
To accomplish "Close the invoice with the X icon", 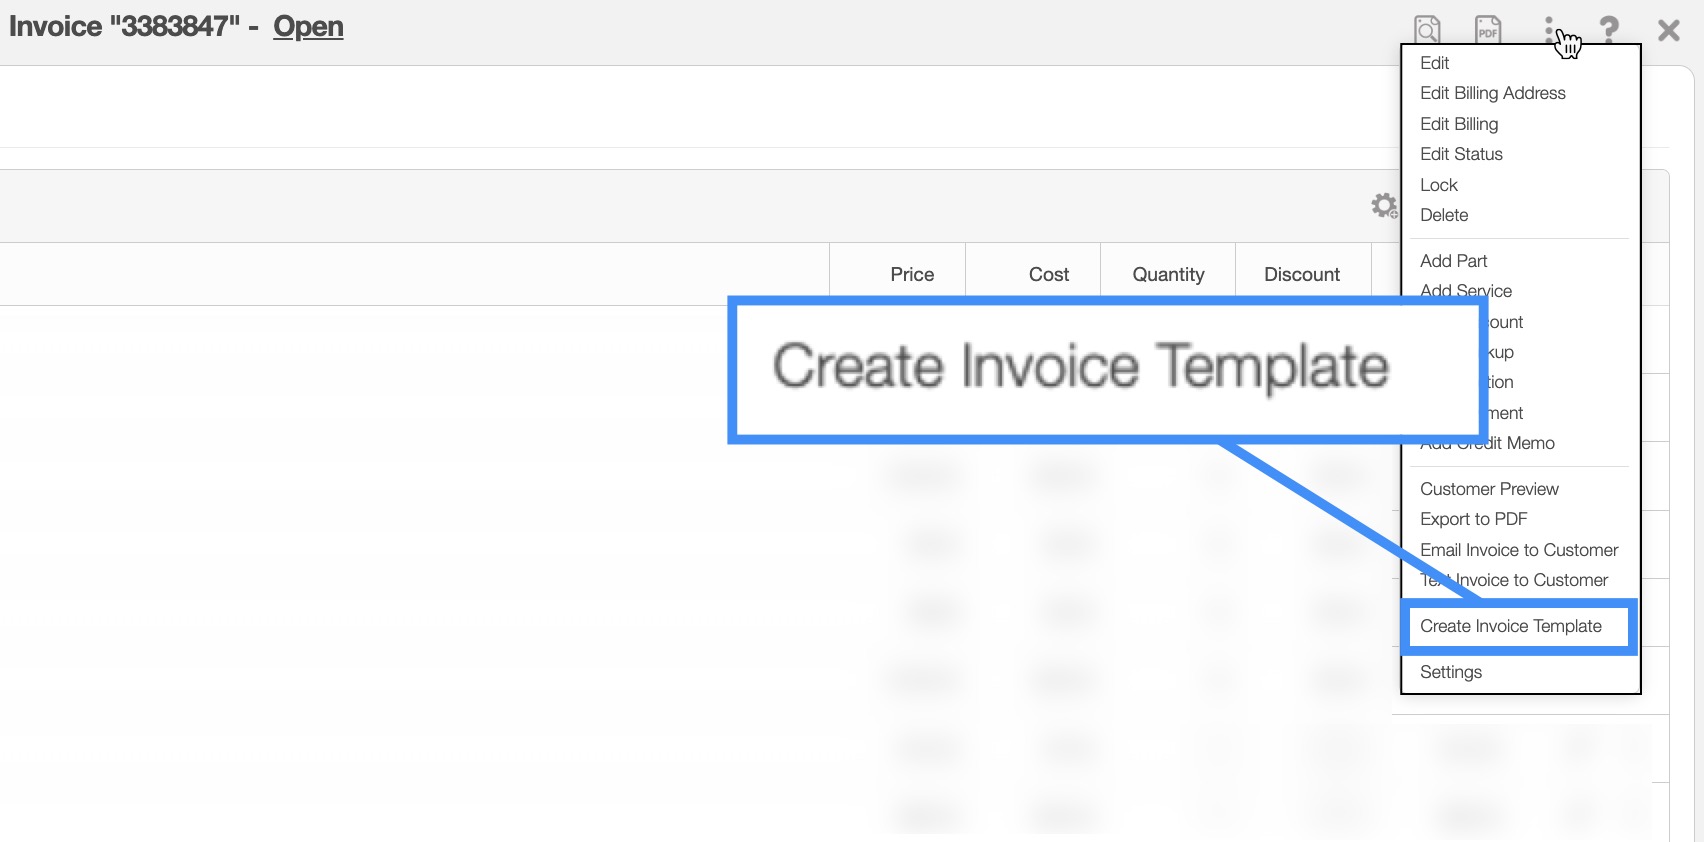I will tap(1668, 30).
